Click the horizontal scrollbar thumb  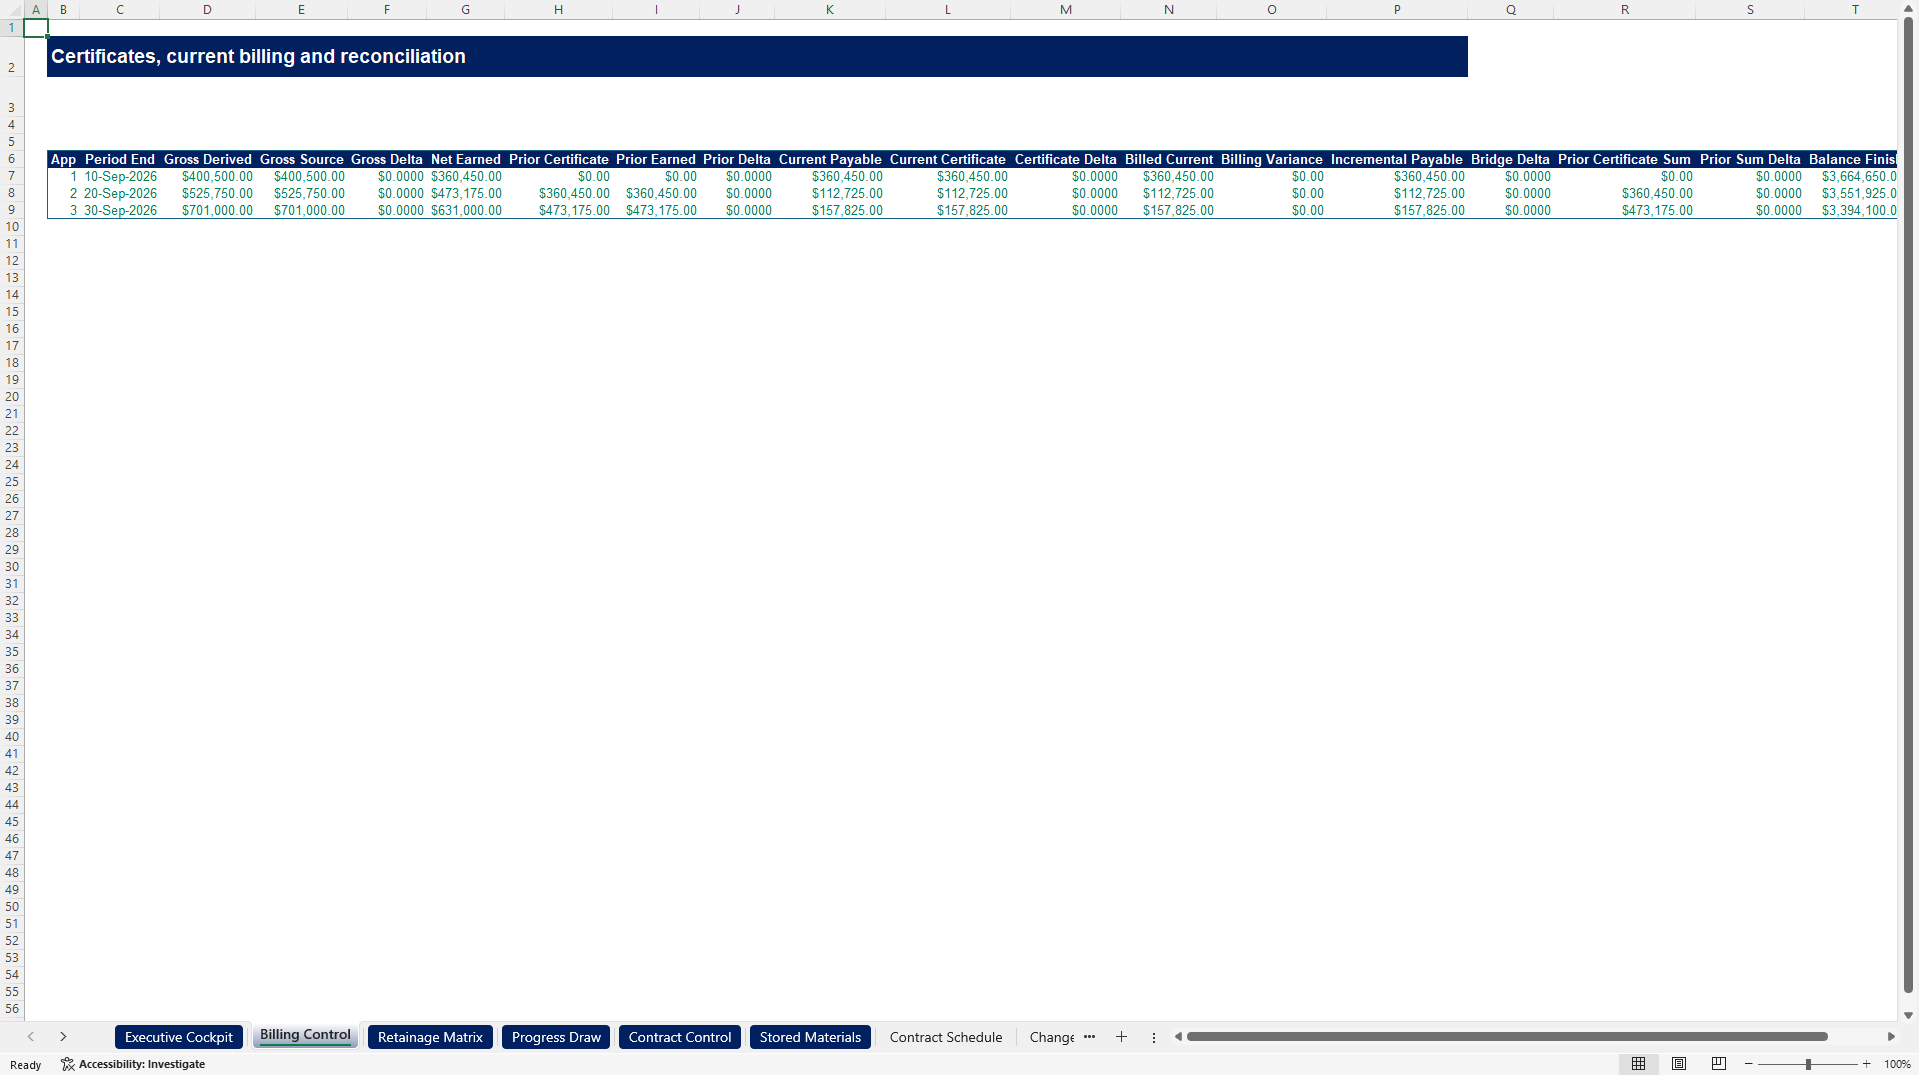tap(1507, 1037)
